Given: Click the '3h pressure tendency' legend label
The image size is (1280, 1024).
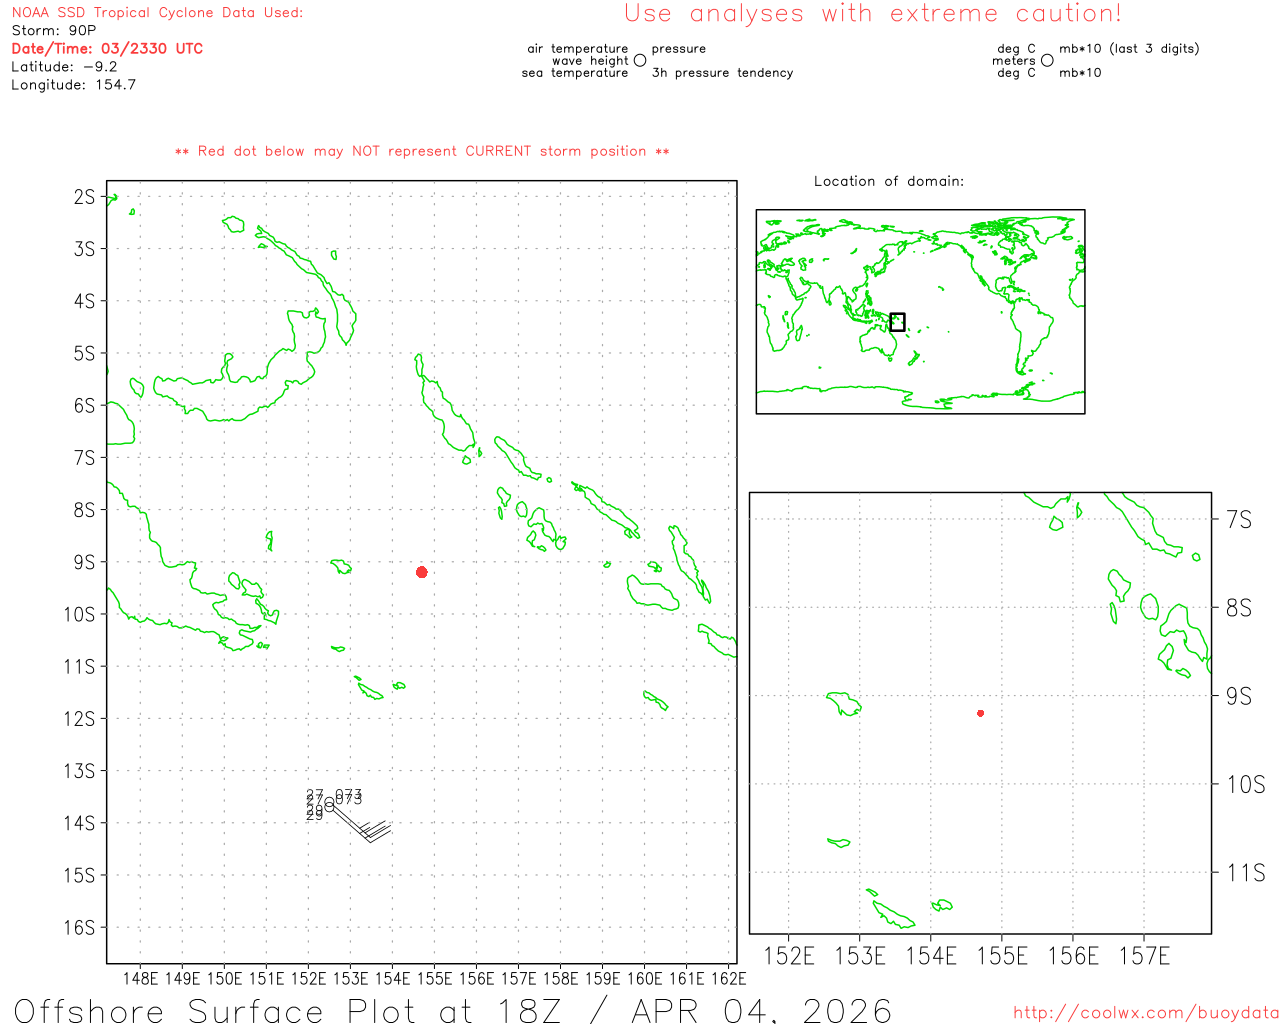Looking at the screenshot, I should tap(722, 73).
